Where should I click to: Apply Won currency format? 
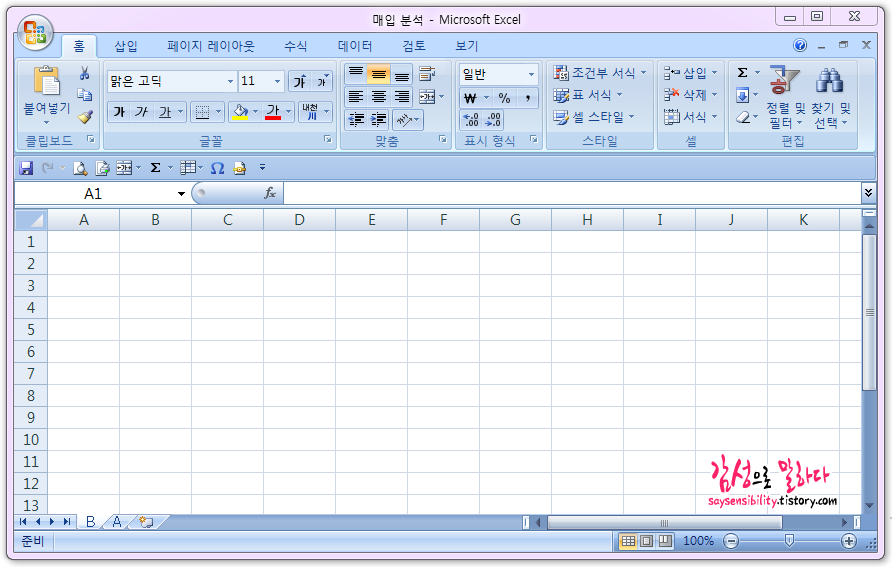coord(470,98)
